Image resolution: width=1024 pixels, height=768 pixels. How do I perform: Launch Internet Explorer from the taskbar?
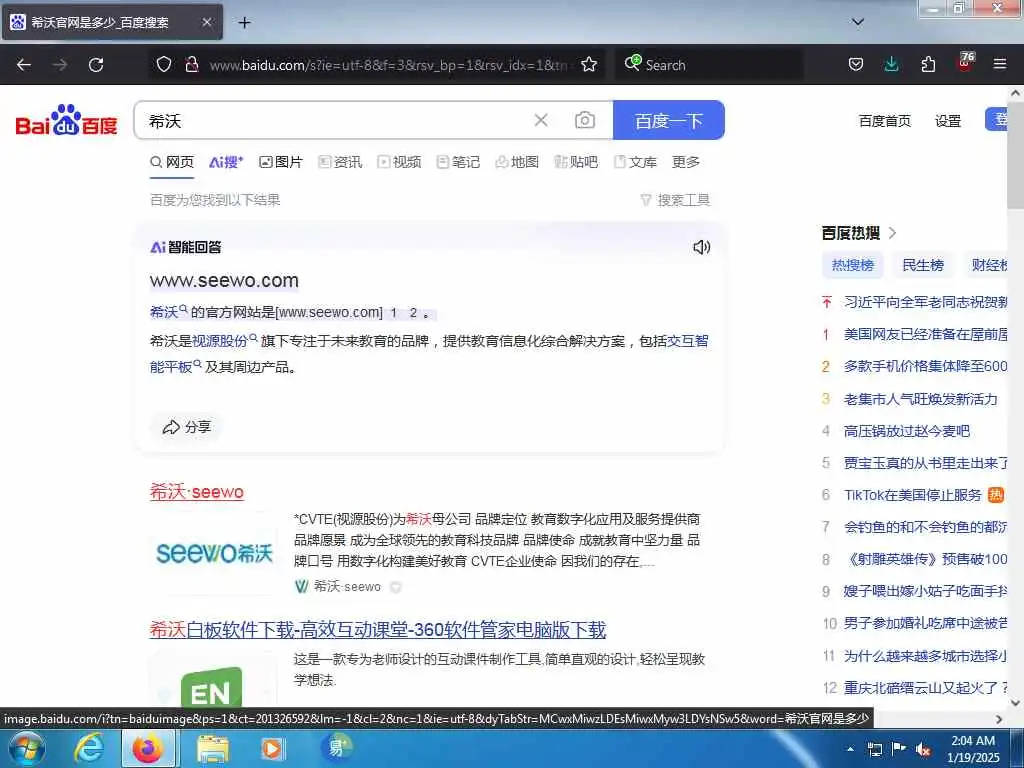(88, 748)
